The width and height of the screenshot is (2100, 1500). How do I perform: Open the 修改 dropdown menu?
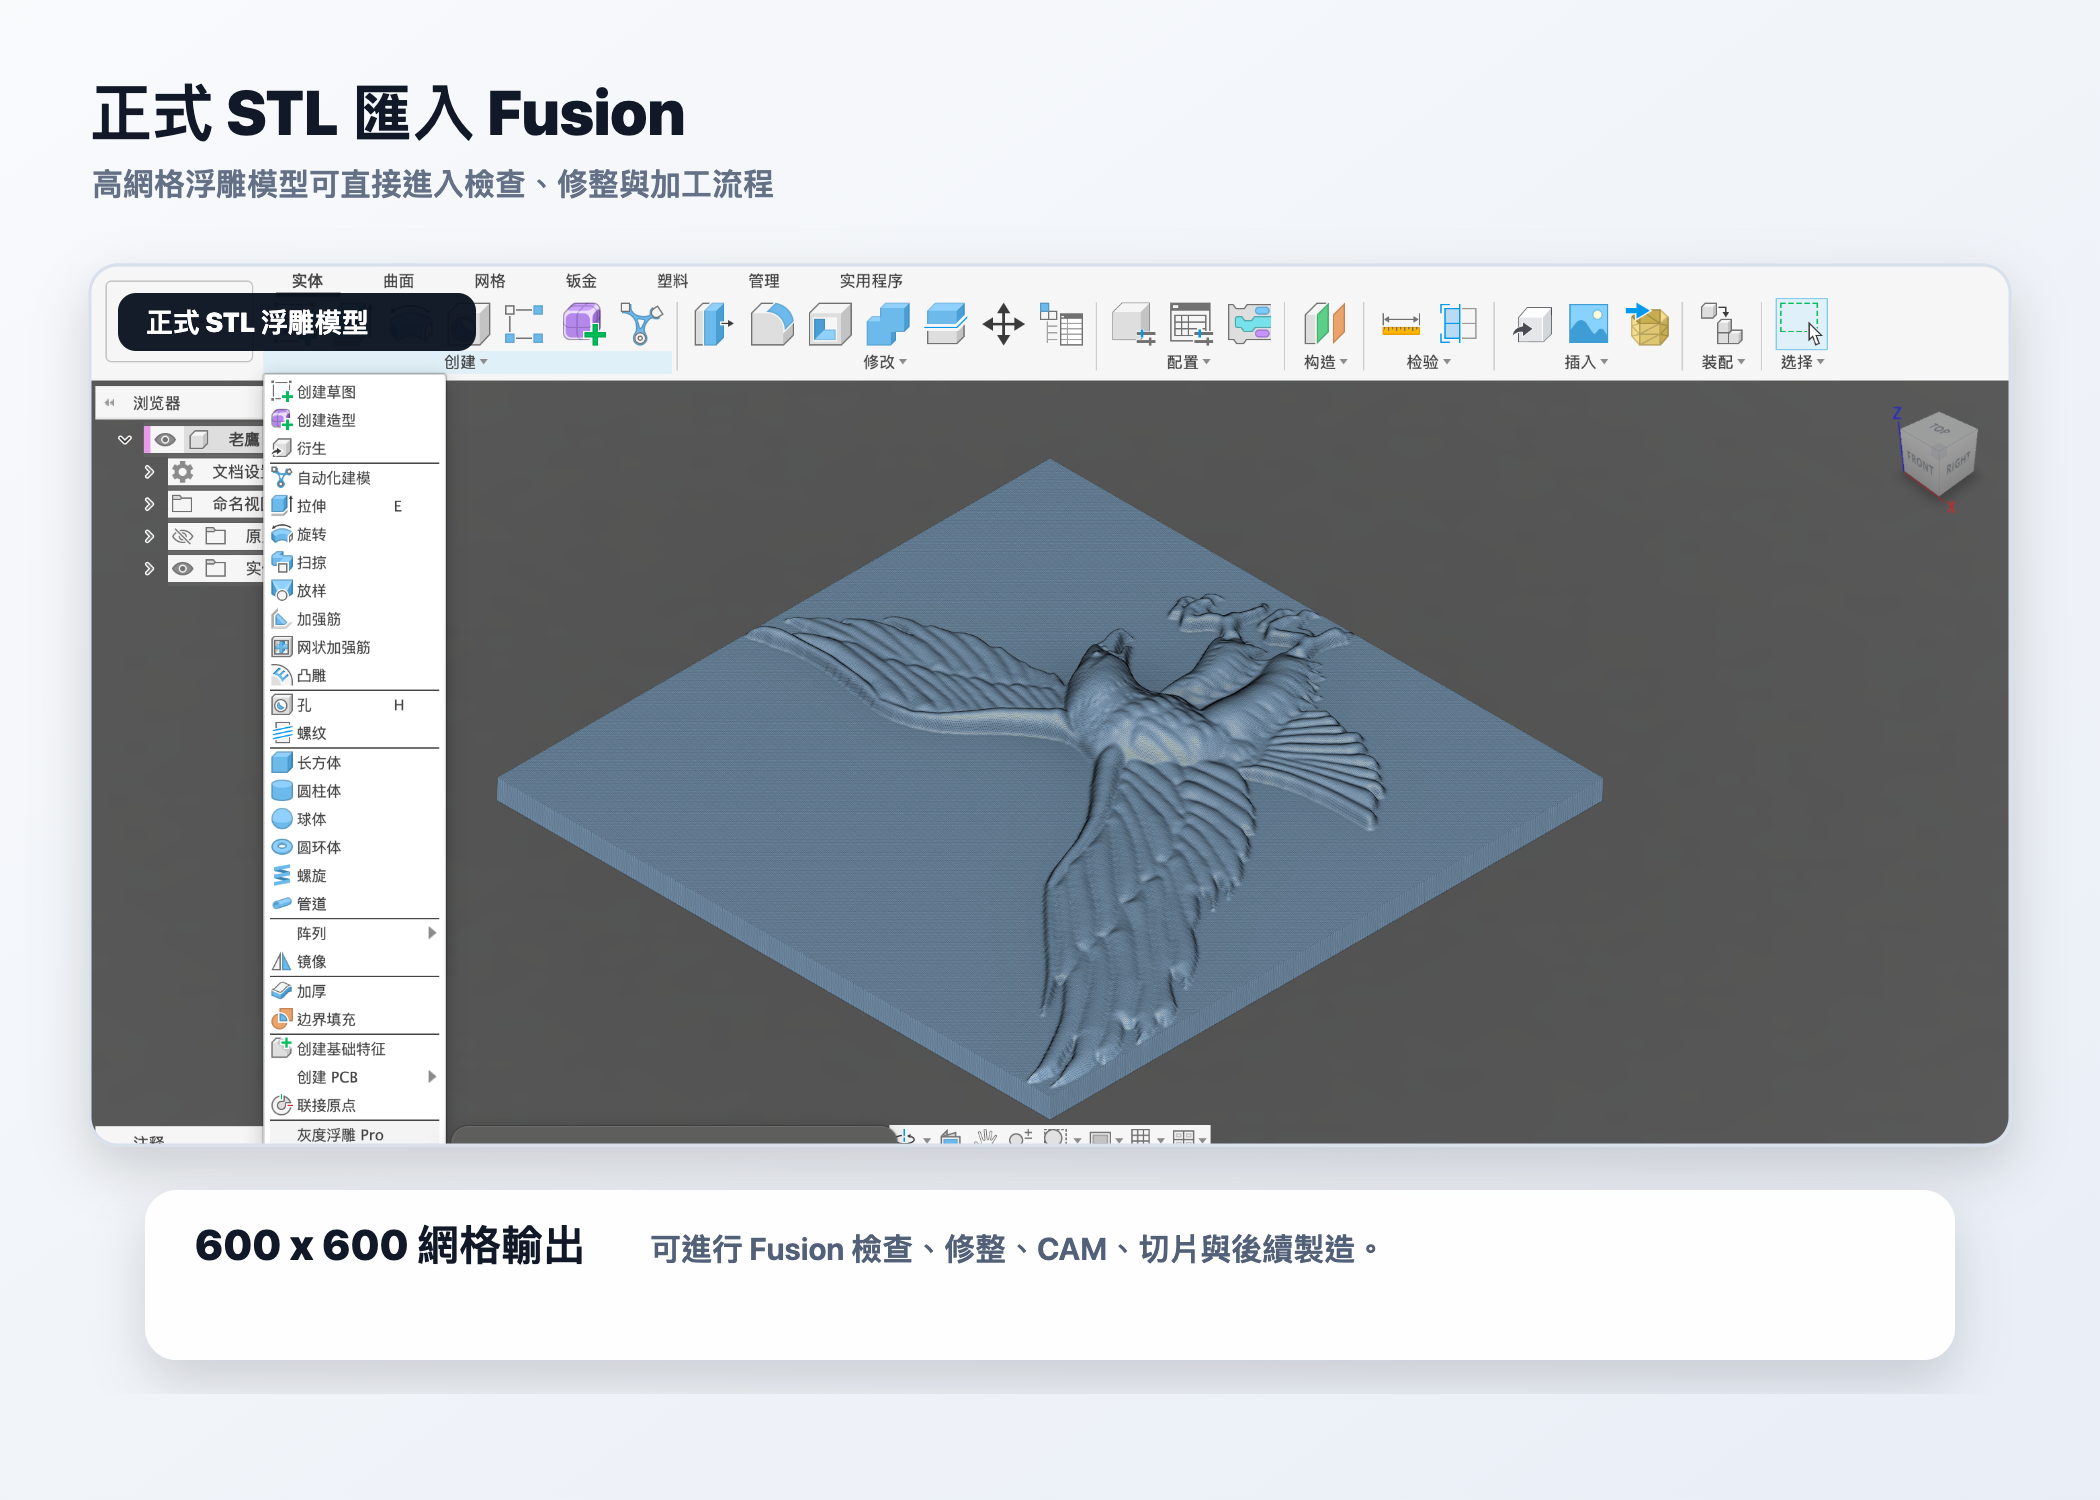885,362
